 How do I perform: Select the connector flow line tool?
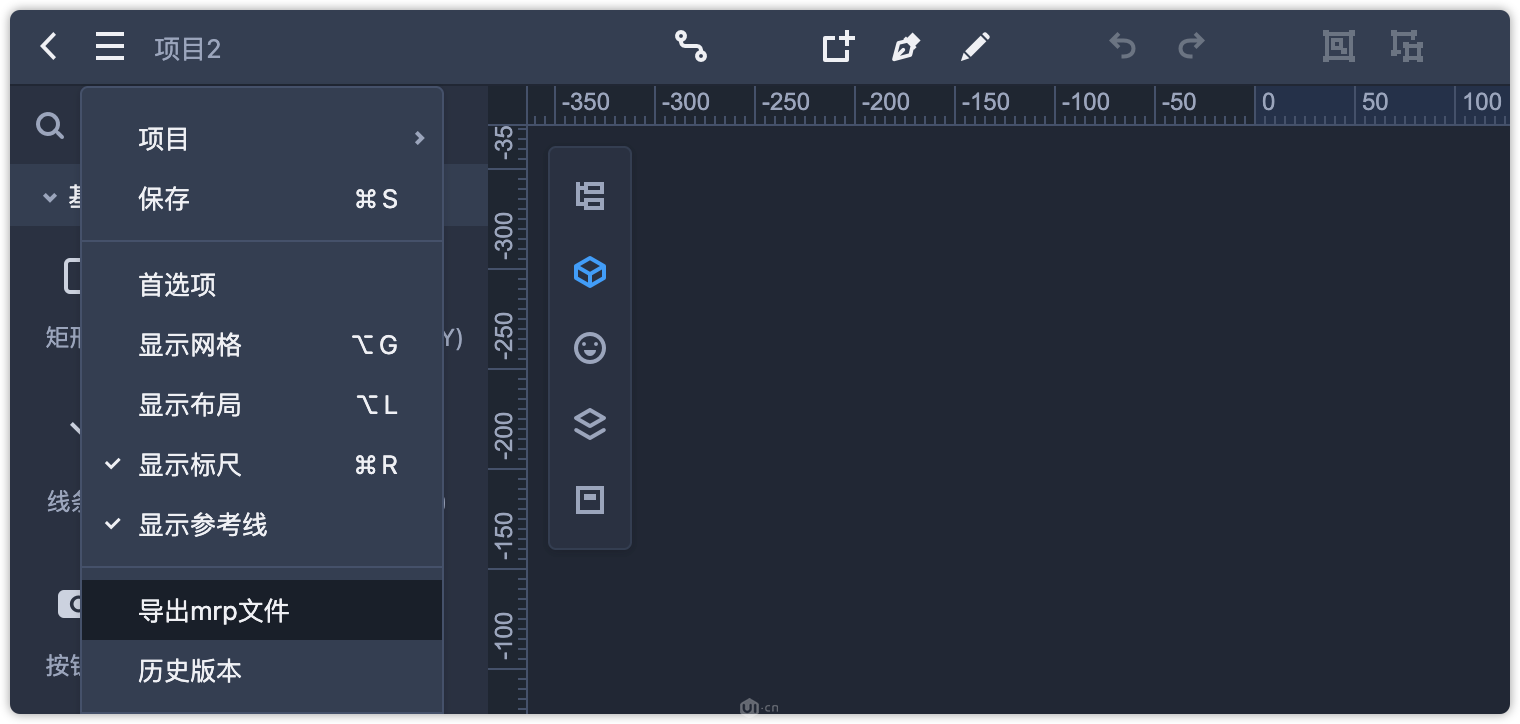coord(690,47)
